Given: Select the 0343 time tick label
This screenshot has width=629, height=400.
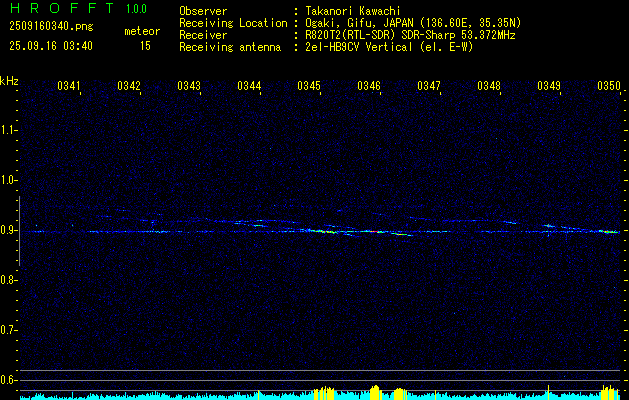Looking at the screenshot, I should (x=189, y=86).
